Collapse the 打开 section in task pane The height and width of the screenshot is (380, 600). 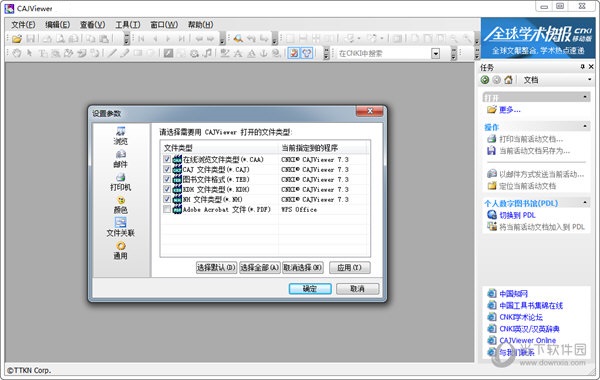pos(585,97)
